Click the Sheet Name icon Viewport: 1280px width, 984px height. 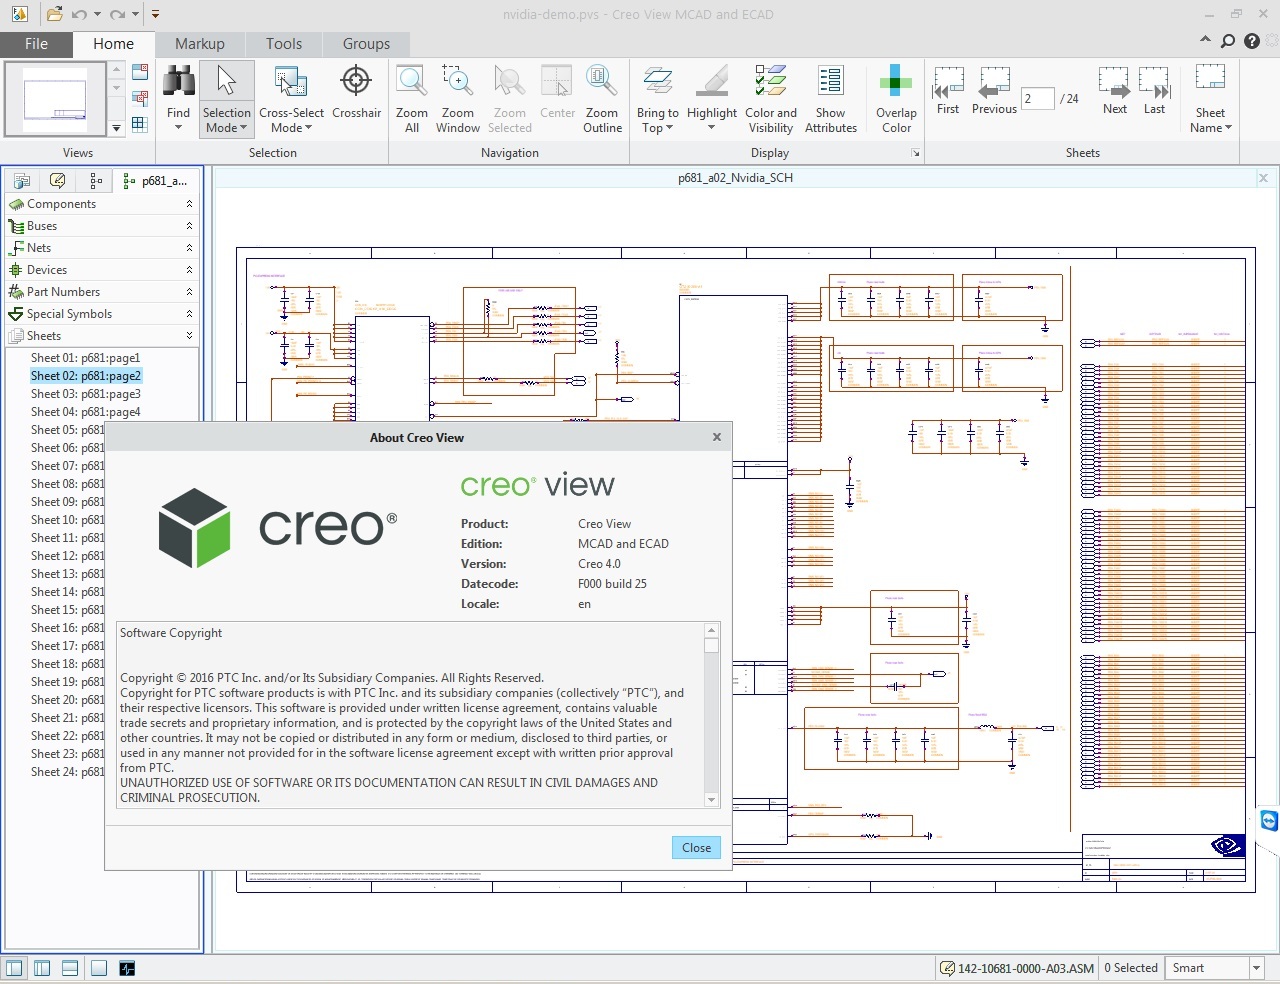[x=1210, y=78]
